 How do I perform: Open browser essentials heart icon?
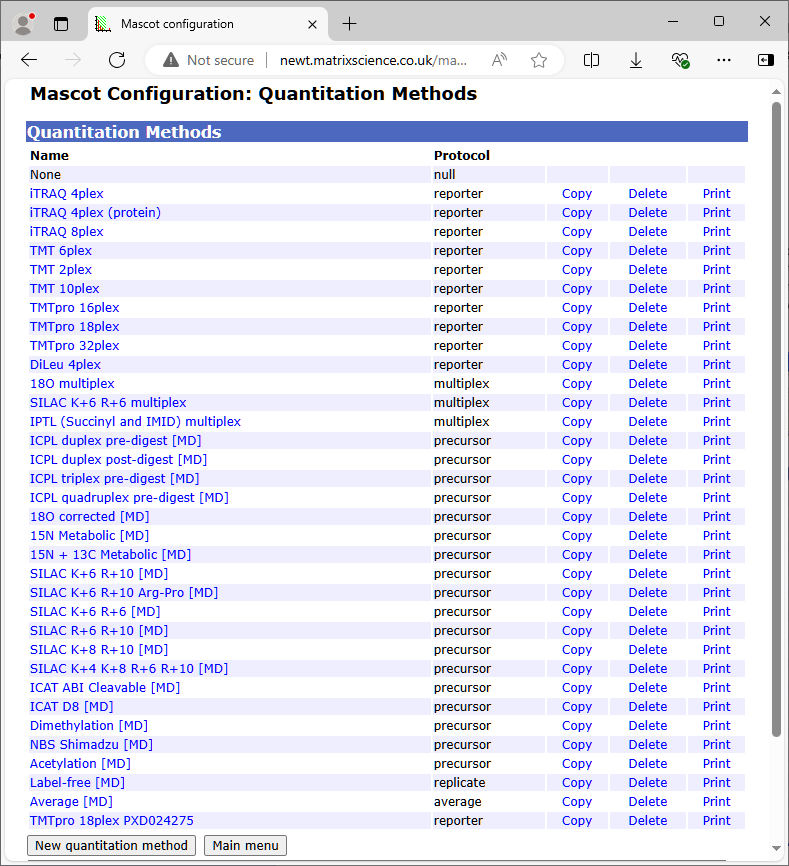pos(680,60)
